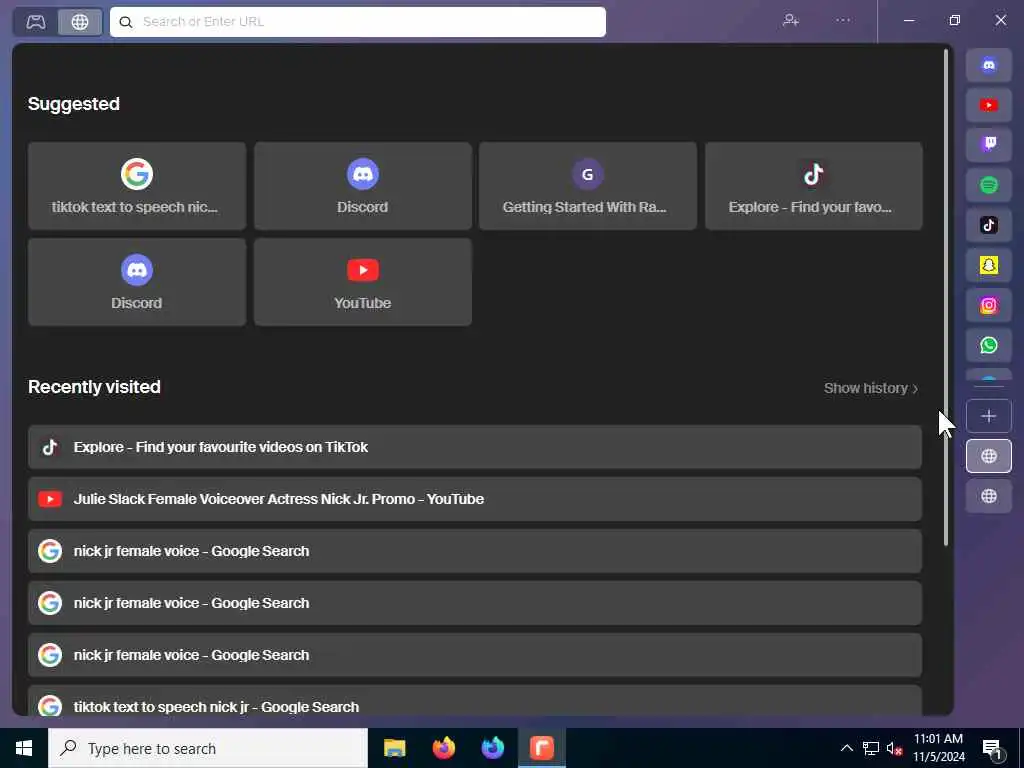Open the Spotify sidebar app

988,185
